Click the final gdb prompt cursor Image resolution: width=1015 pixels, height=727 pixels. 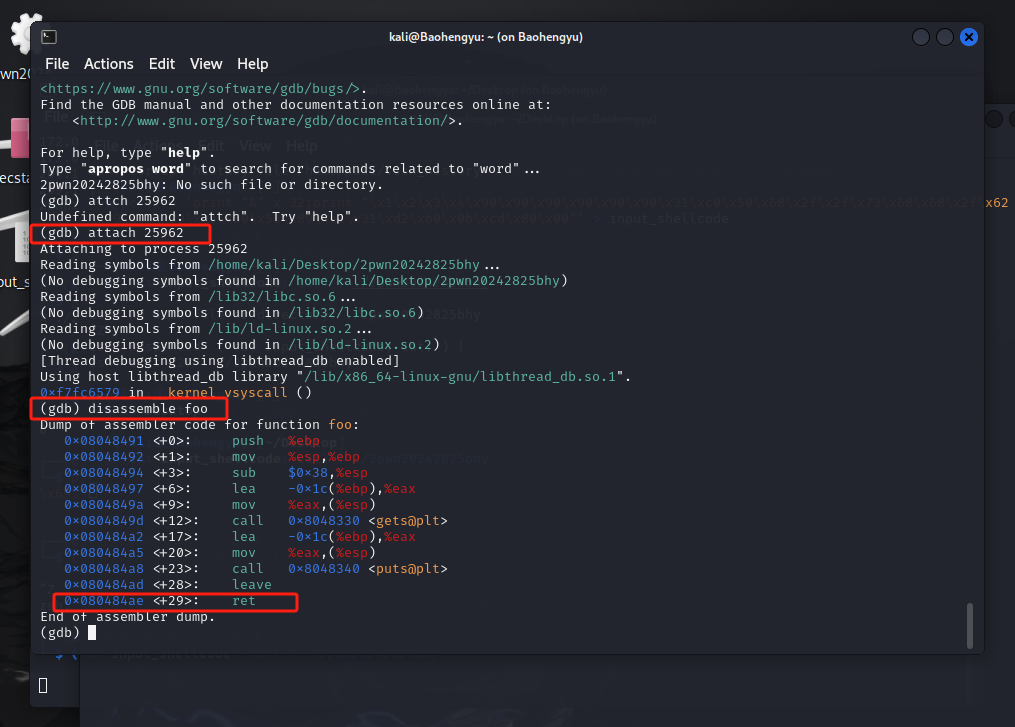(x=92, y=632)
